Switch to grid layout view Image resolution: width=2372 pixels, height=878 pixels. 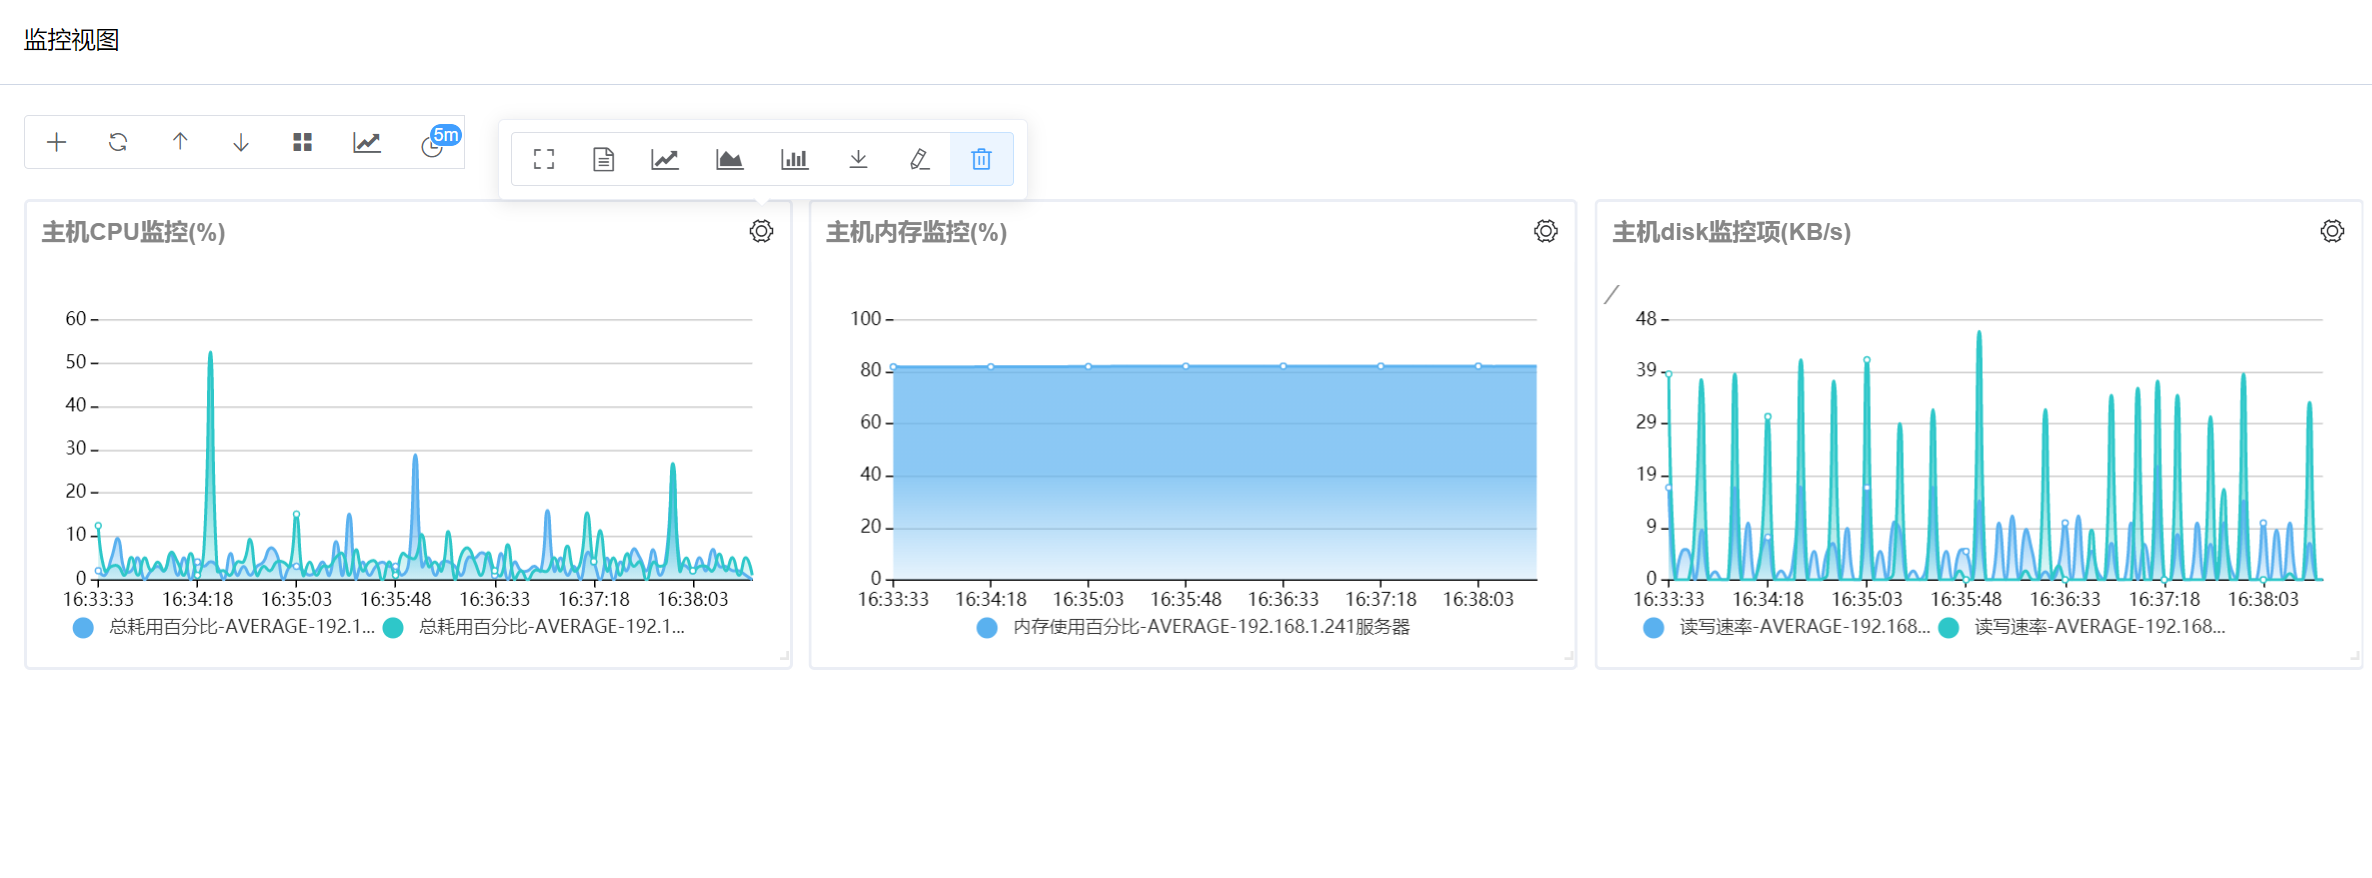pyautogui.click(x=302, y=142)
